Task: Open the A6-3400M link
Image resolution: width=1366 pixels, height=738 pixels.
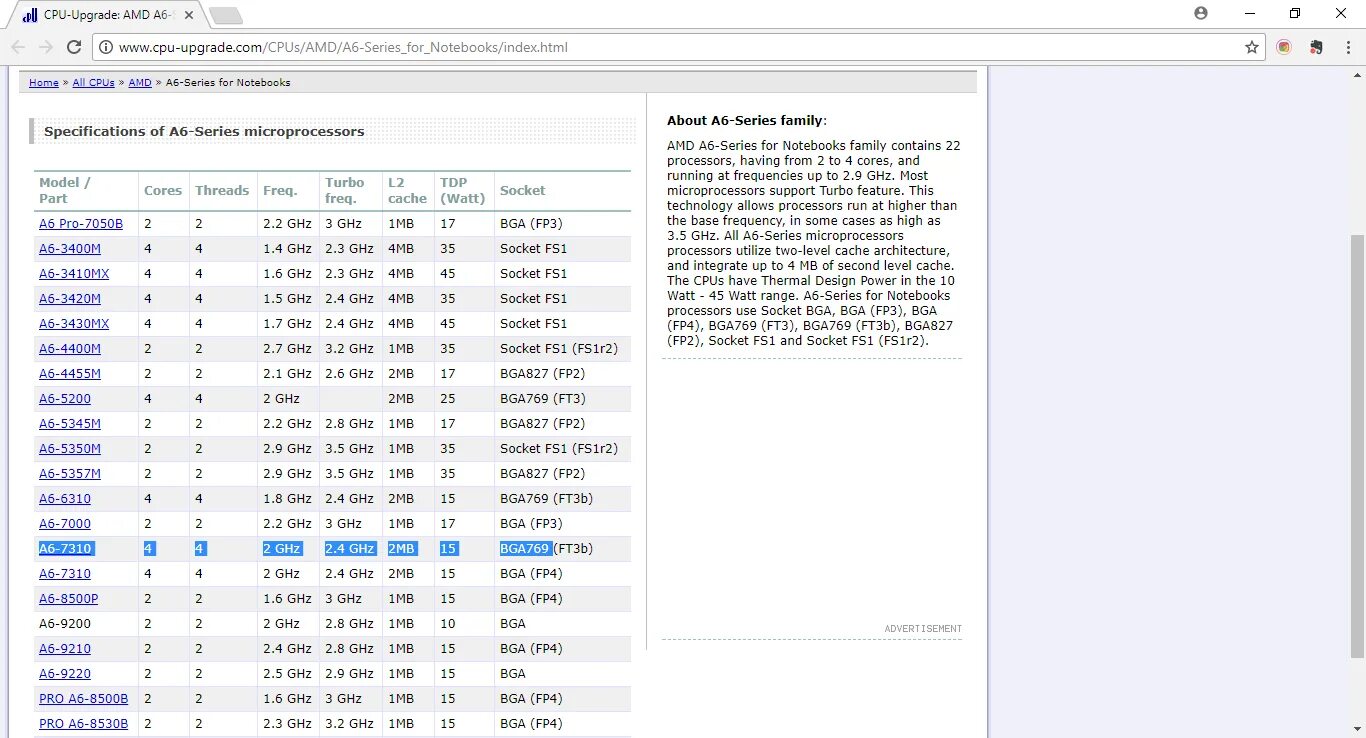Action: pyautogui.click(x=70, y=248)
